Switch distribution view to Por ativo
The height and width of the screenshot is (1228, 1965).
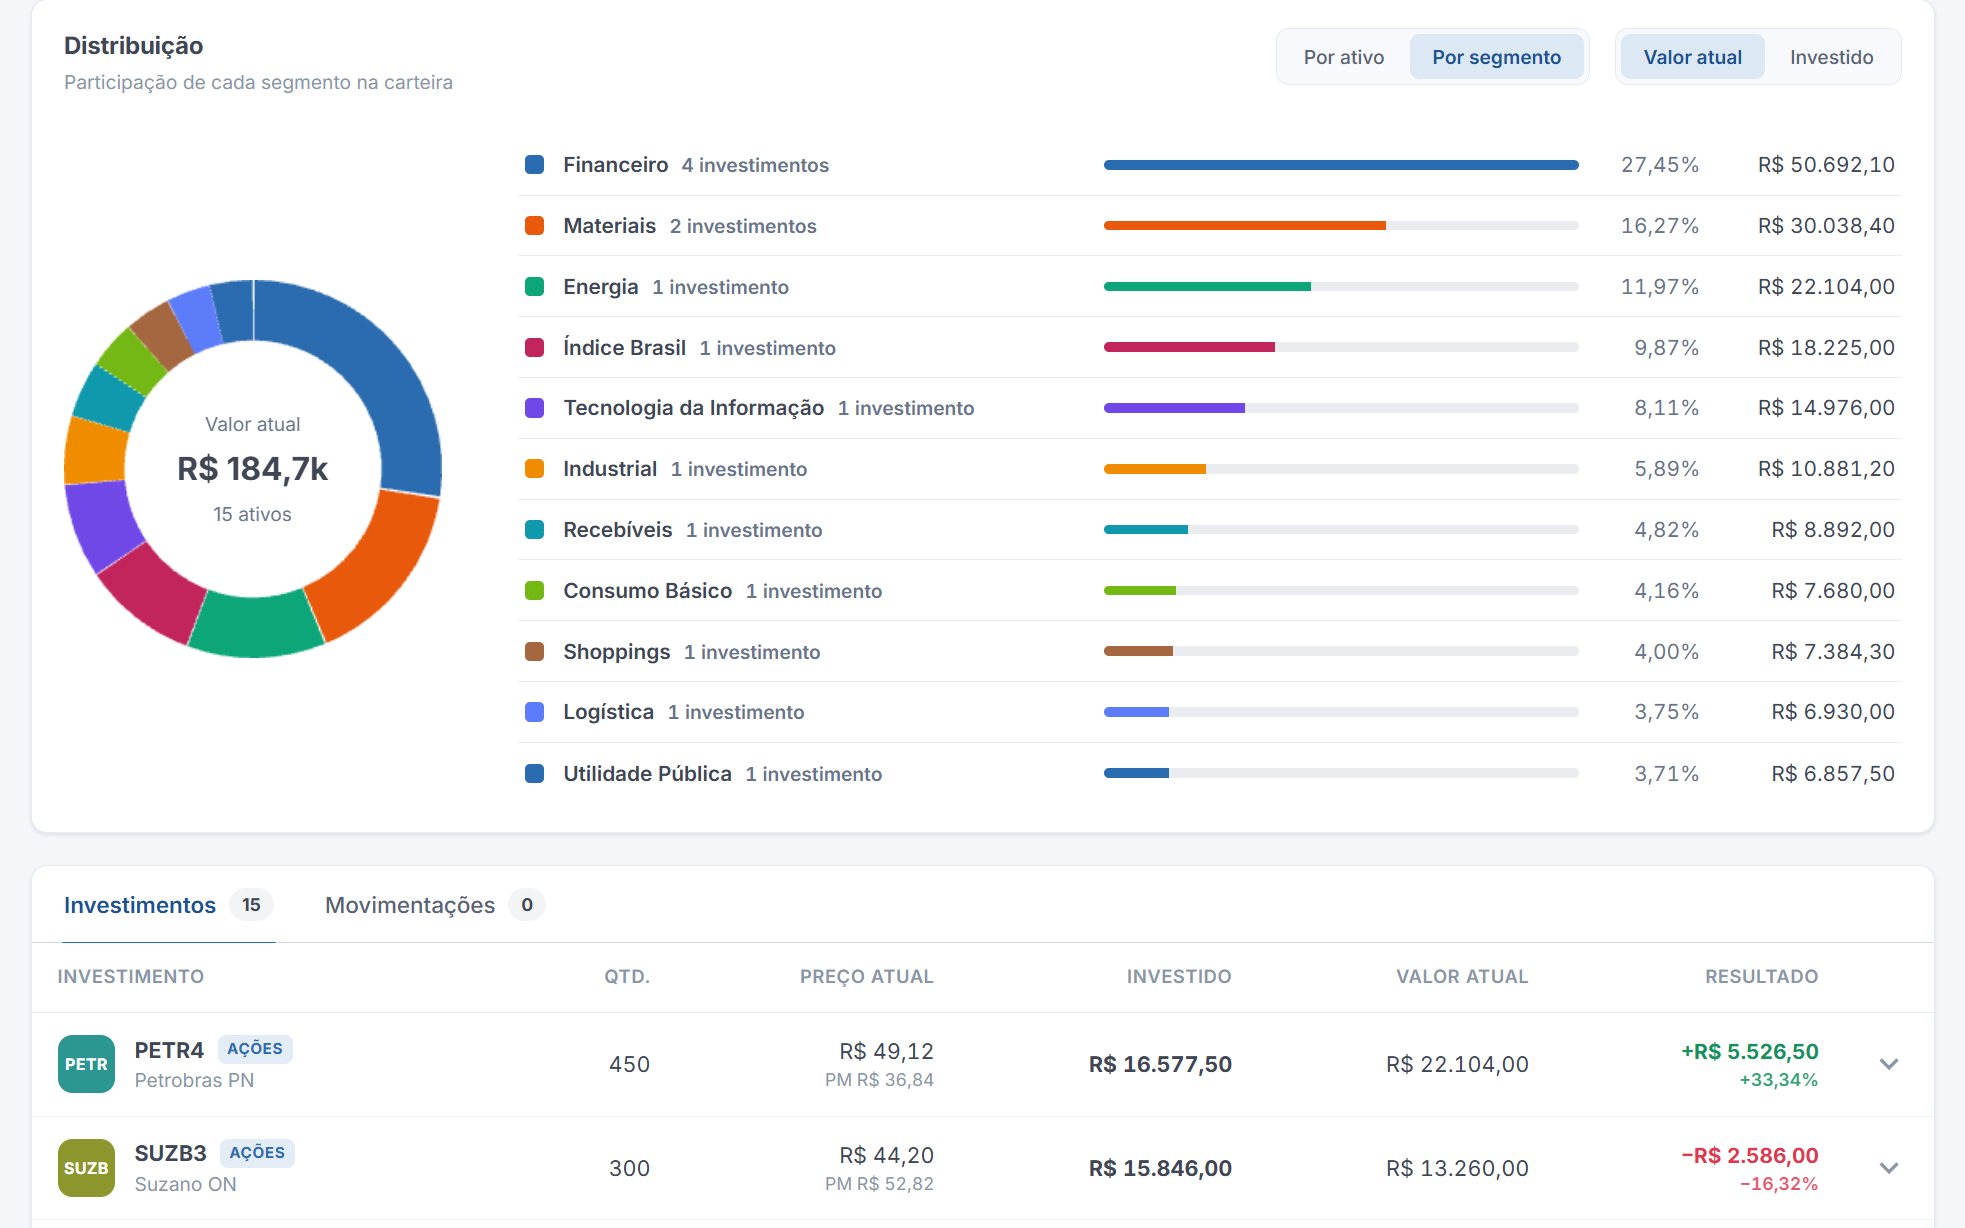point(1343,57)
